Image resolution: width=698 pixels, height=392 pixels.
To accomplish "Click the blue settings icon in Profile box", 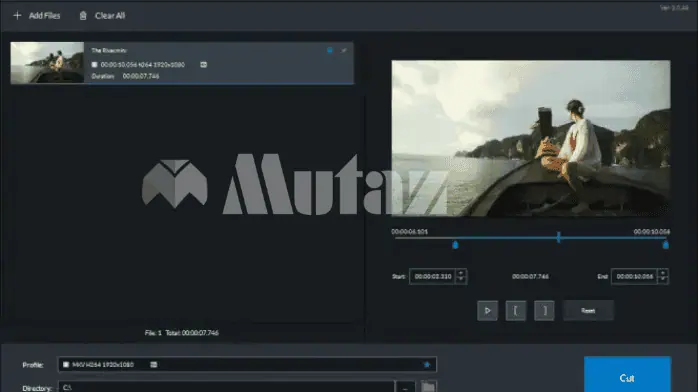I will [427, 364].
